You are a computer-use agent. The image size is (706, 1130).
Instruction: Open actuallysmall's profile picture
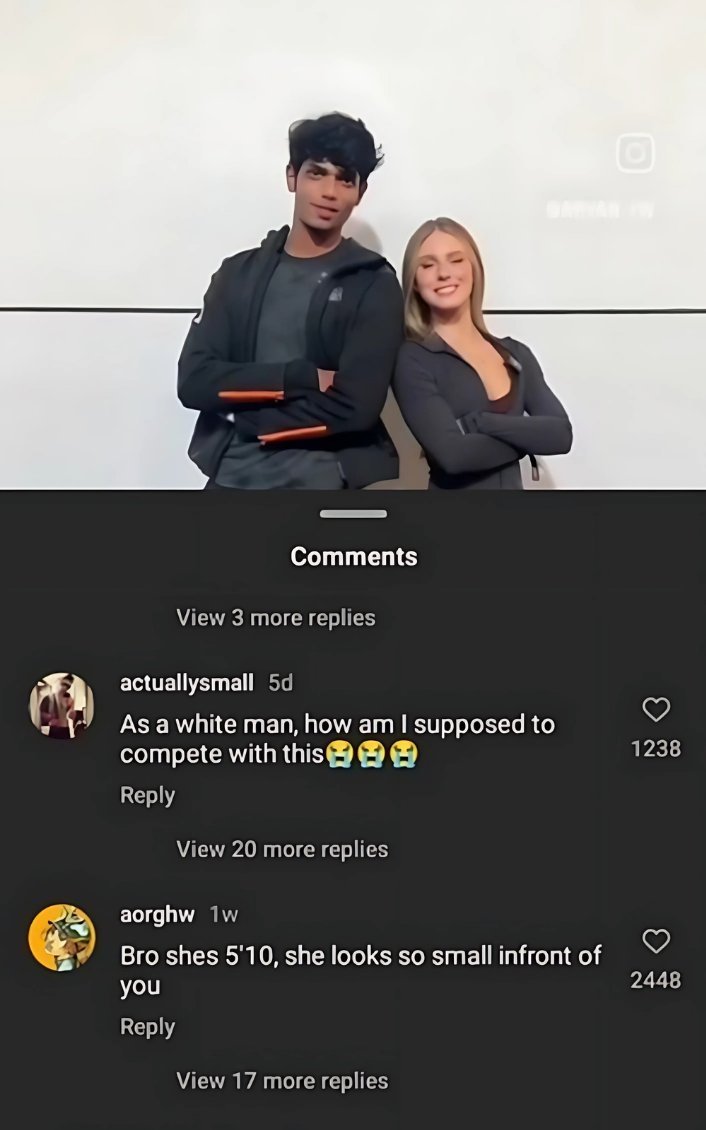pos(61,706)
